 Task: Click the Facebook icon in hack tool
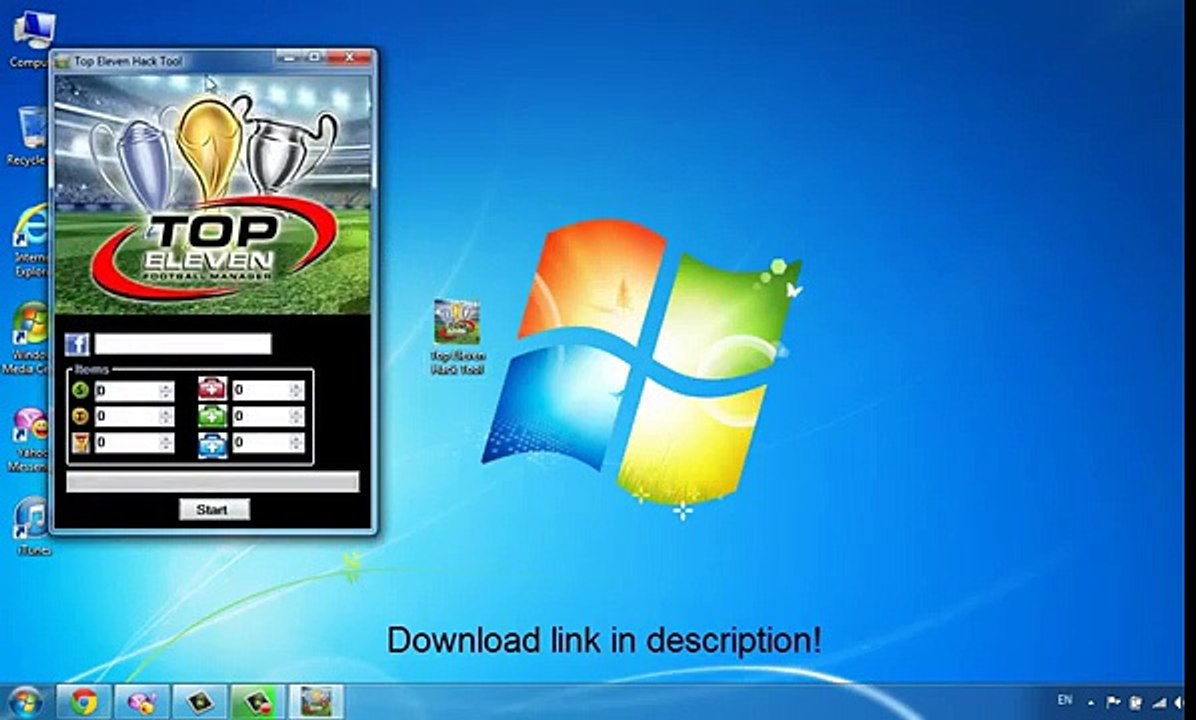tap(77, 344)
